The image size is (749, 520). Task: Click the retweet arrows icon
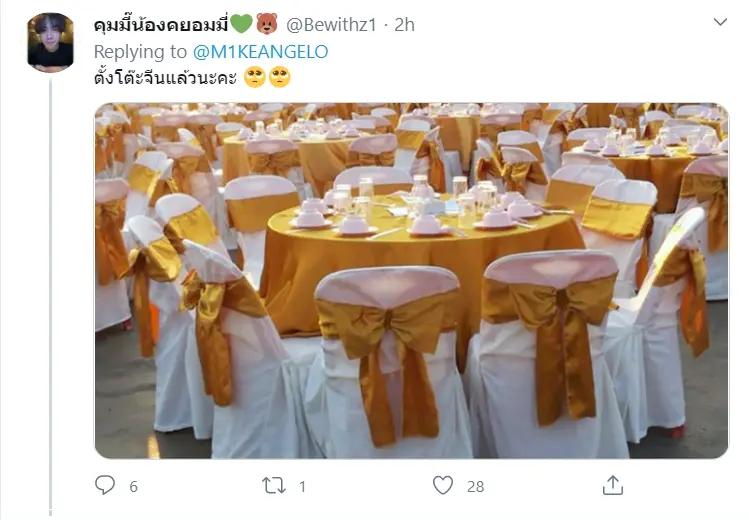274,486
